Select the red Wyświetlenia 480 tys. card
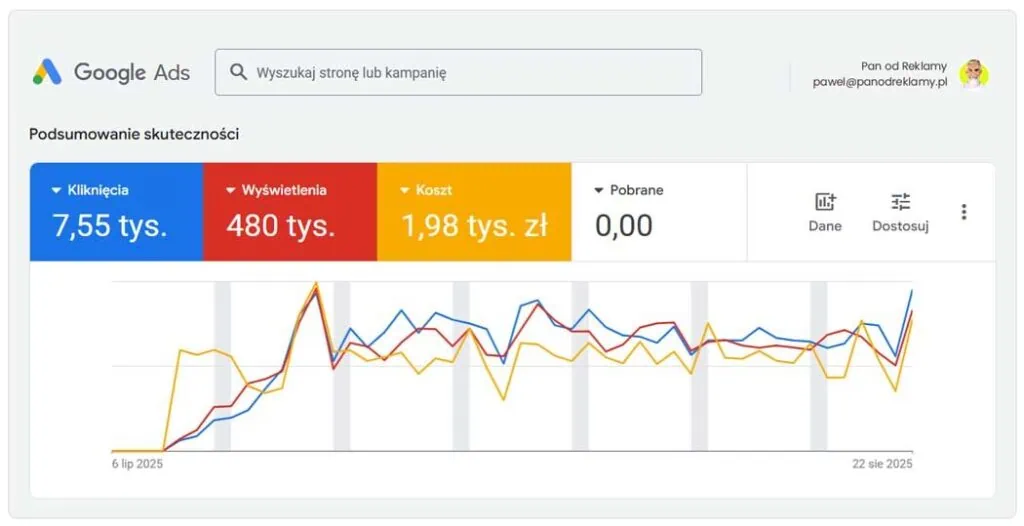This screenshot has height=526, width=1024. [290, 212]
